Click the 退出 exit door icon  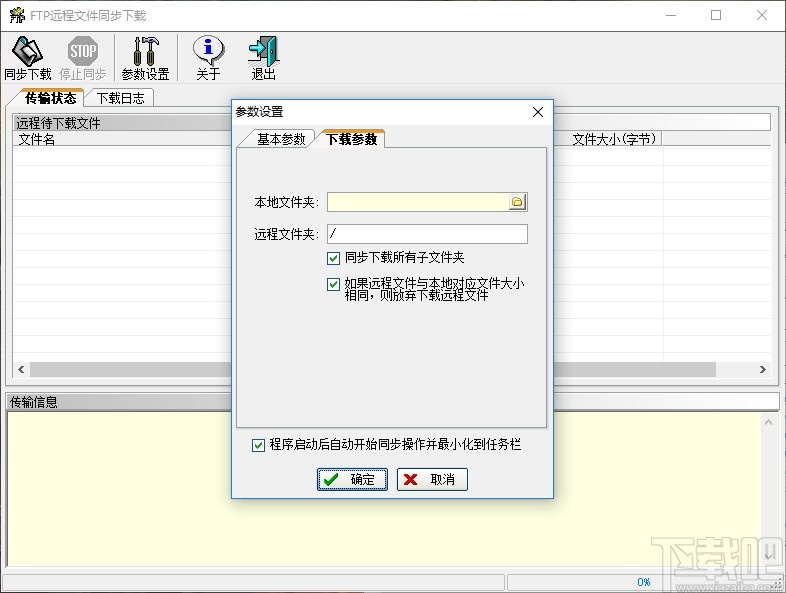point(263,57)
